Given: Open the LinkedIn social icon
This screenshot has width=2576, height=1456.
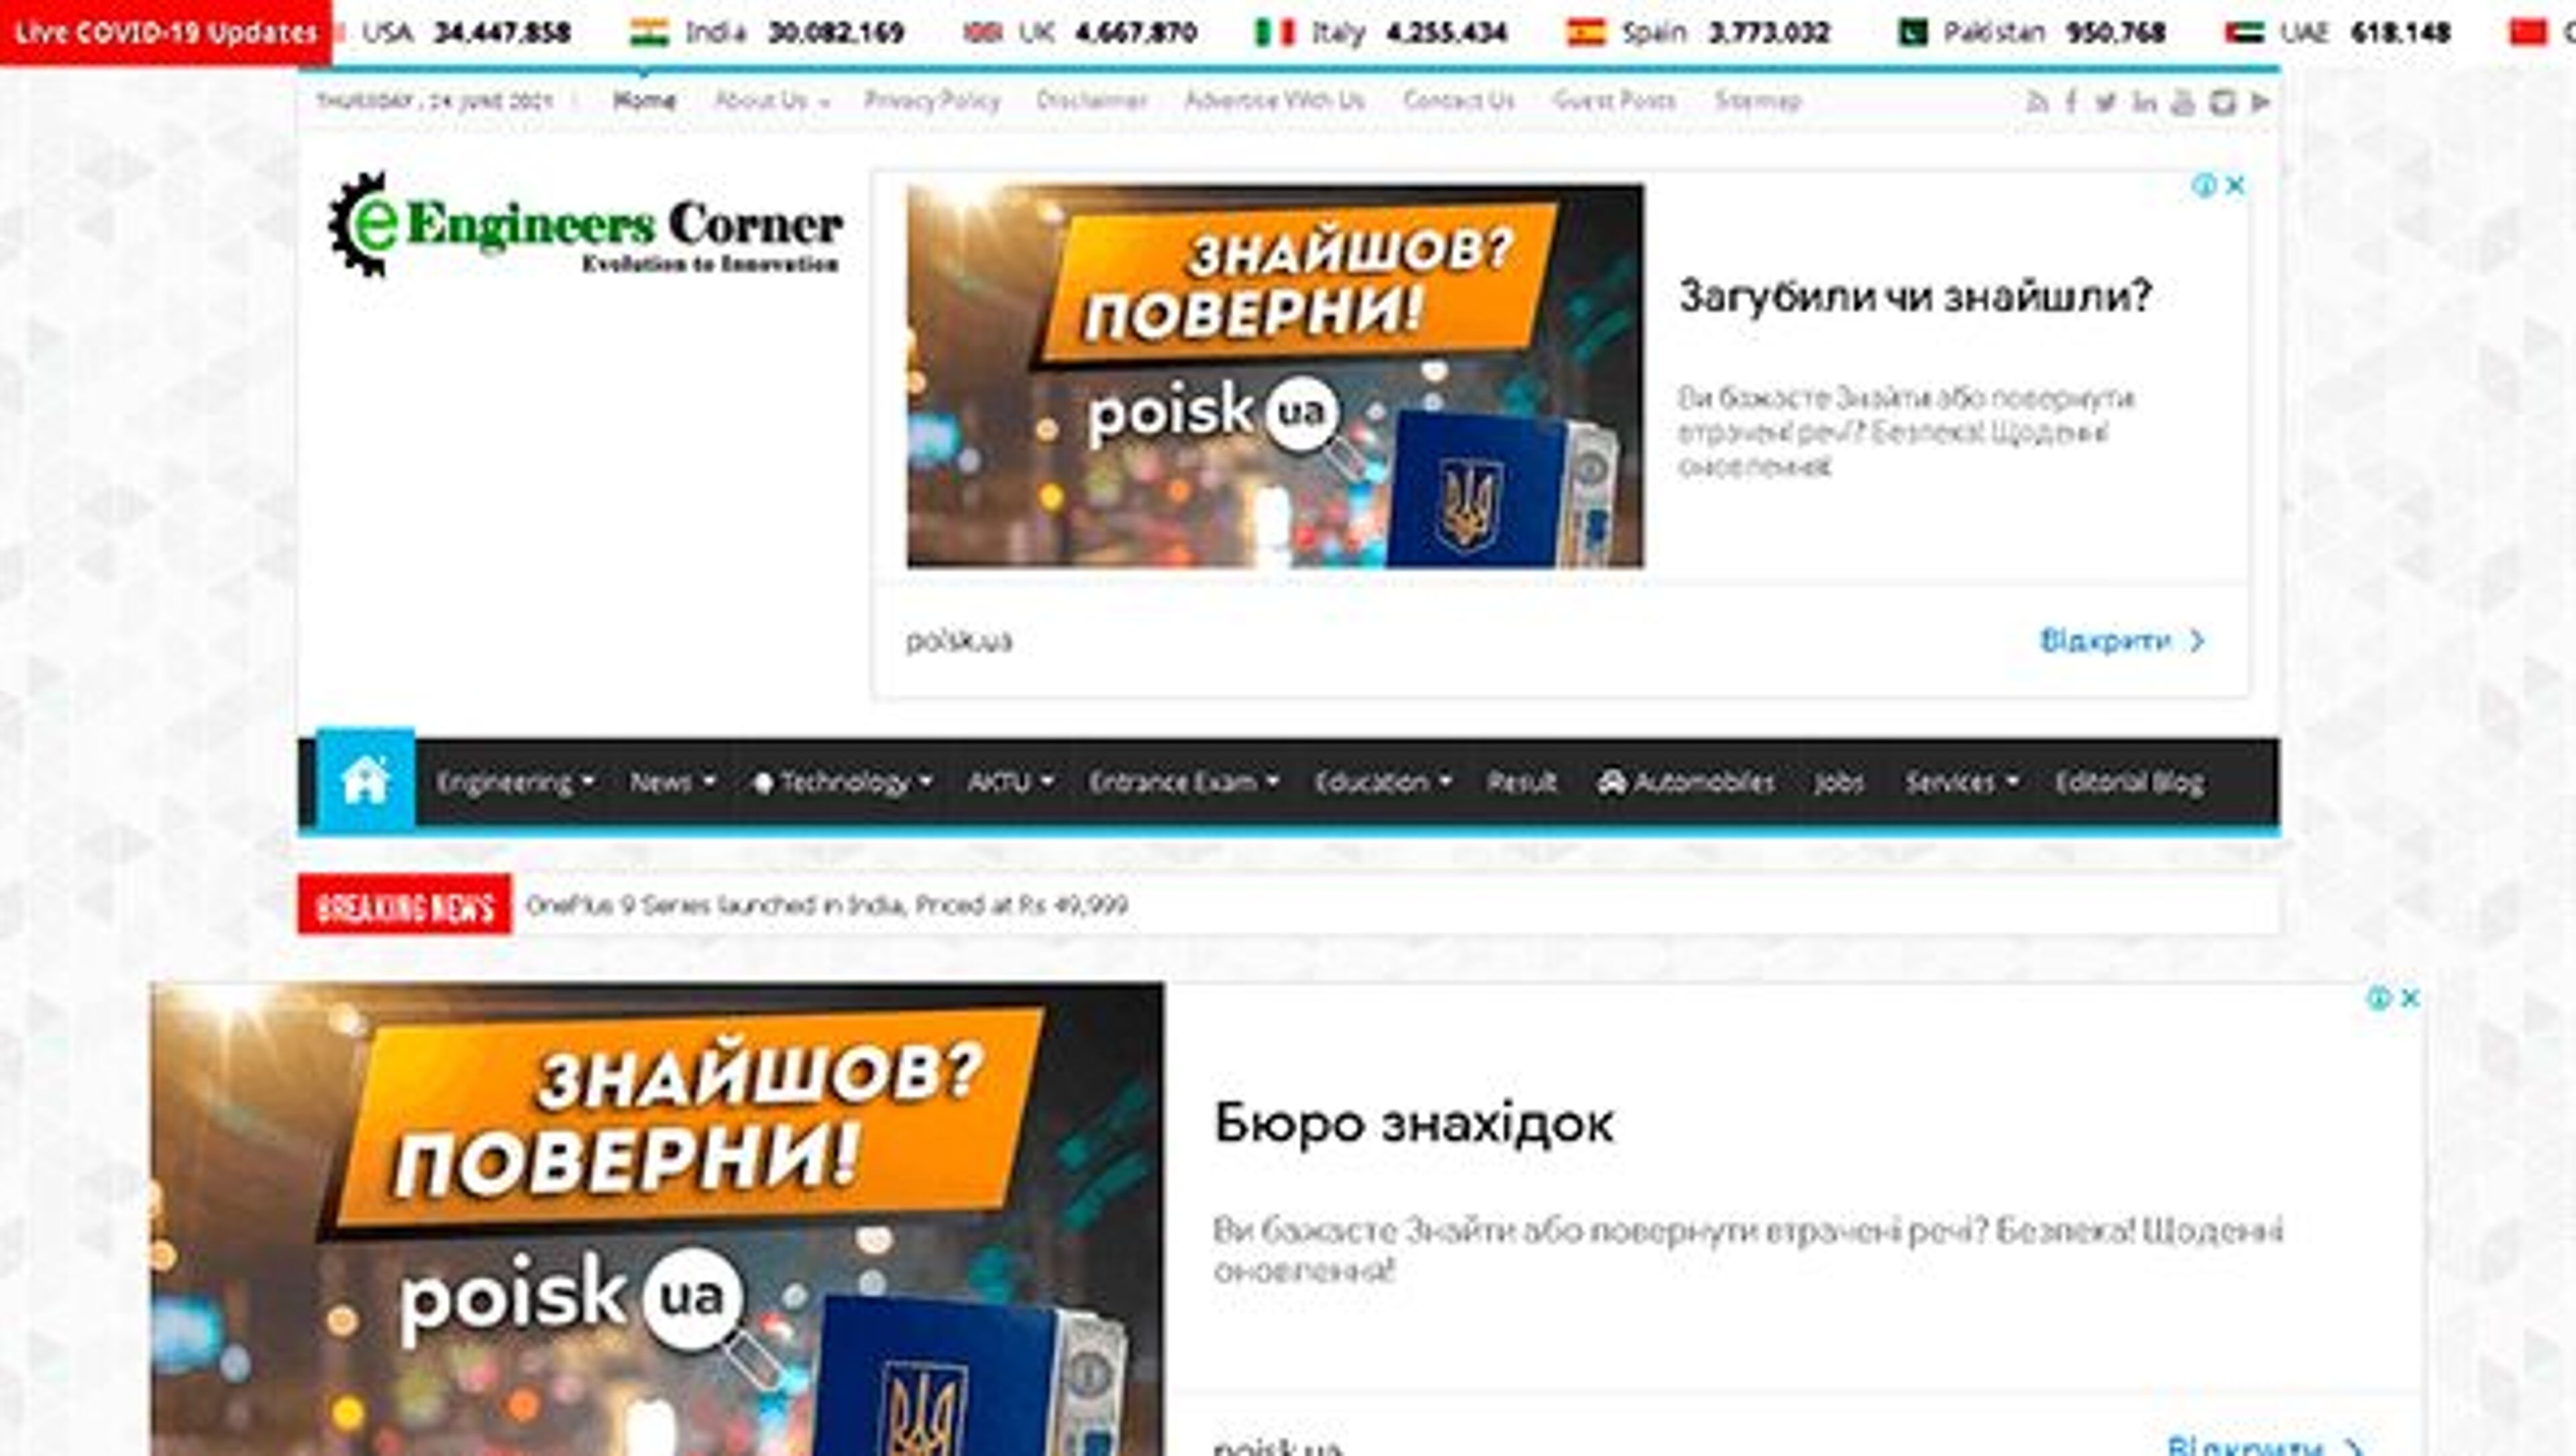Looking at the screenshot, I should pyautogui.click(x=2144, y=102).
